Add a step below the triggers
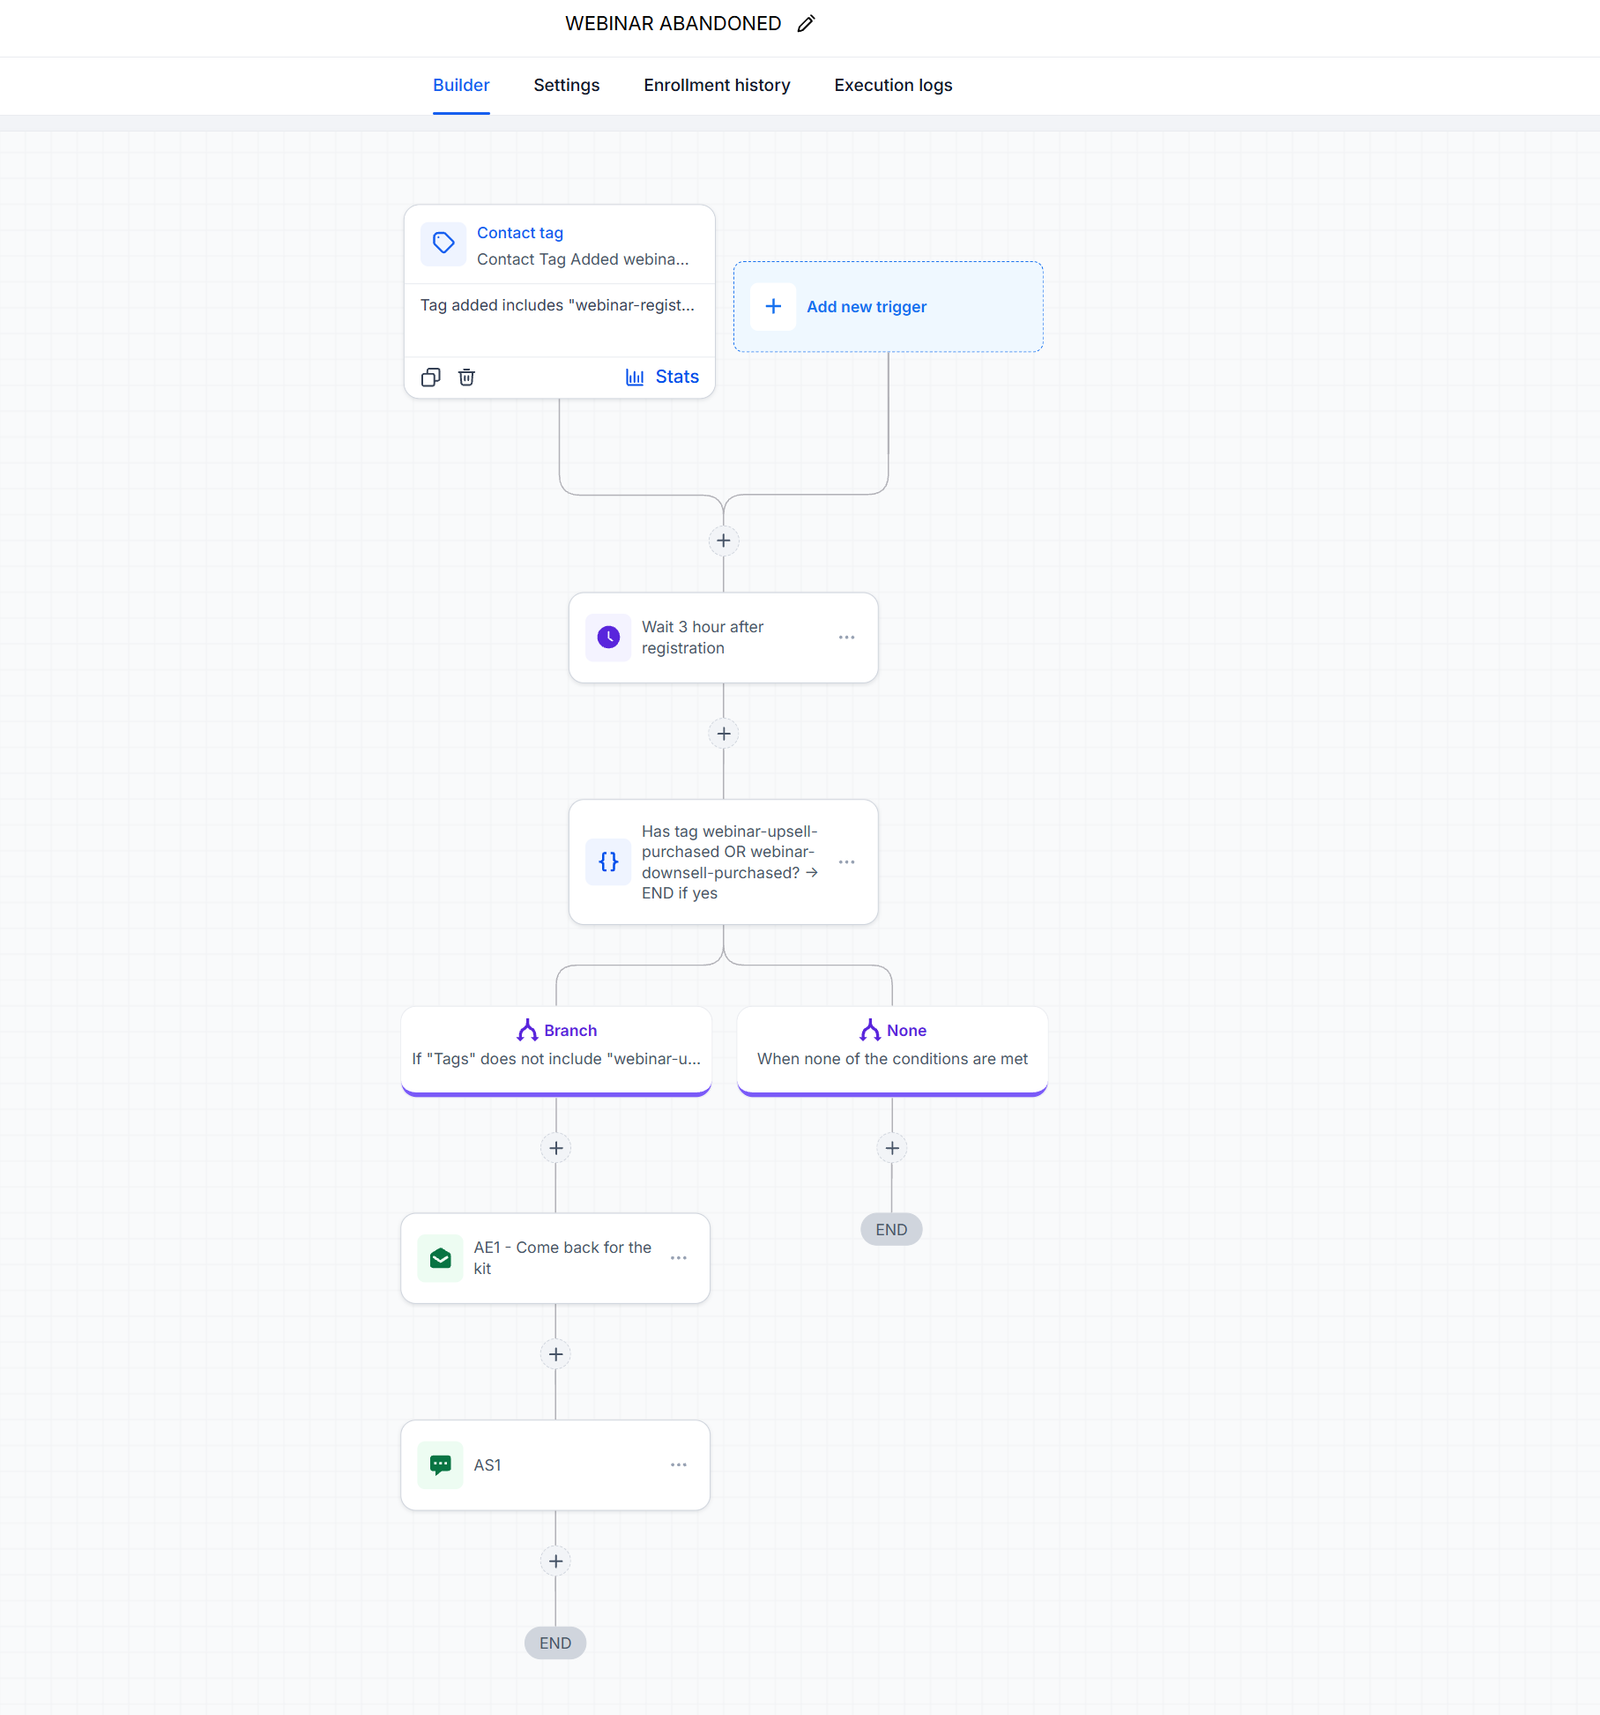The height and width of the screenshot is (1715, 1600). tap(724, 541)
